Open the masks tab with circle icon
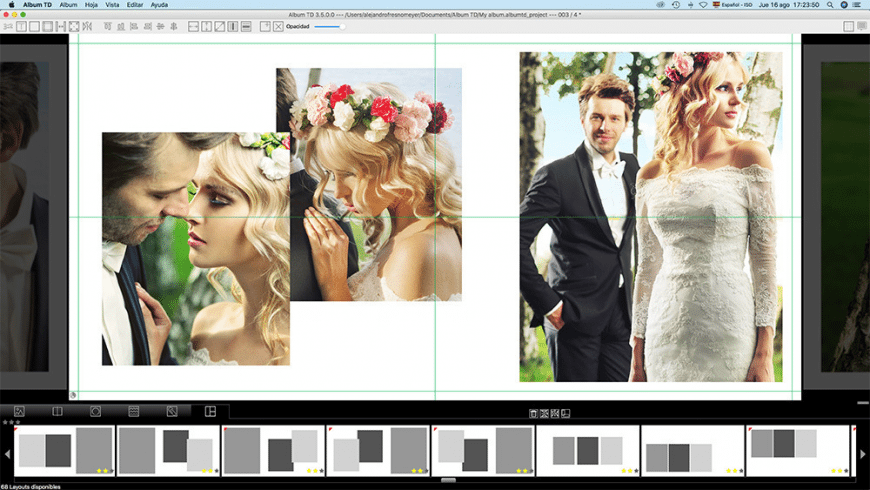Viewport: 870px width, 490px height. (x=95, y=411)
